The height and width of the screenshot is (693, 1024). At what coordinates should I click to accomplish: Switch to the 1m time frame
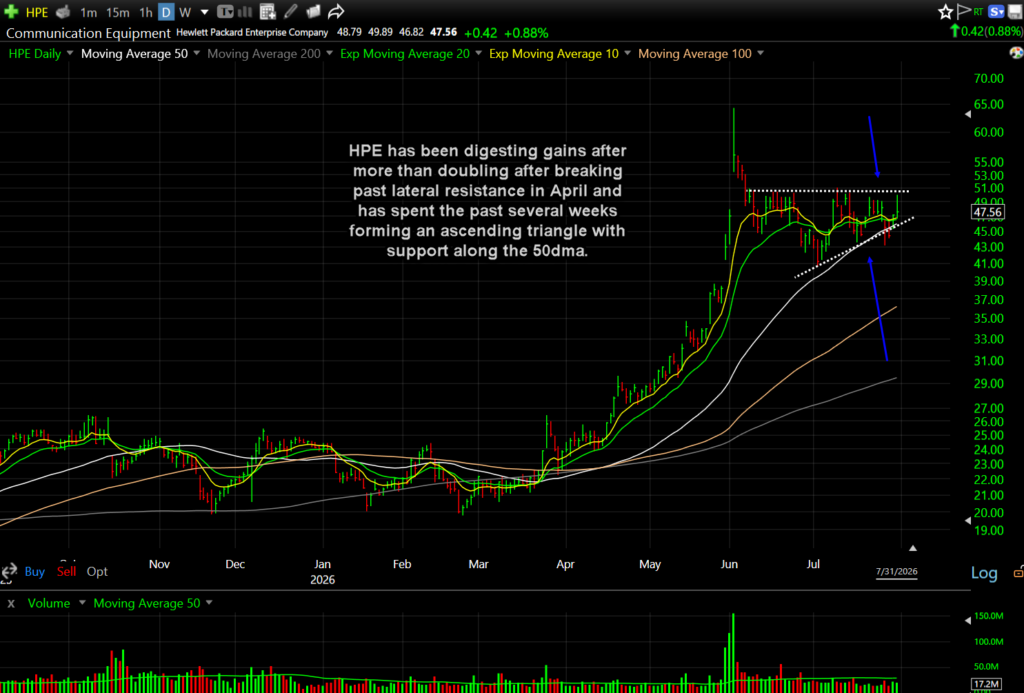[89, 12]
